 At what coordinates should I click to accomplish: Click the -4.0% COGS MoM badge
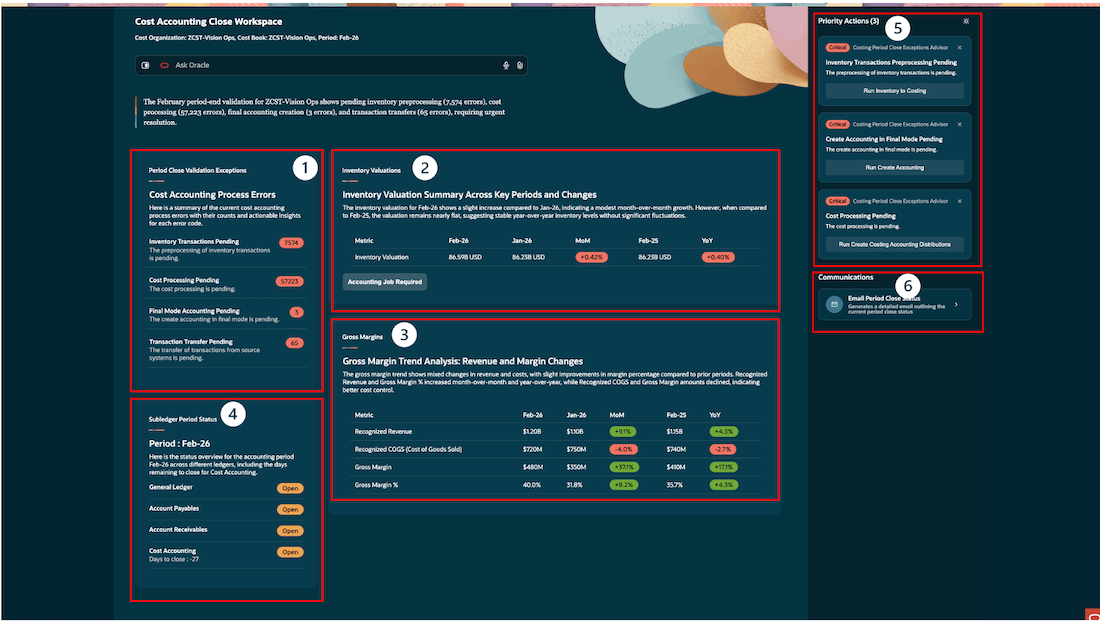click(623, 450)
